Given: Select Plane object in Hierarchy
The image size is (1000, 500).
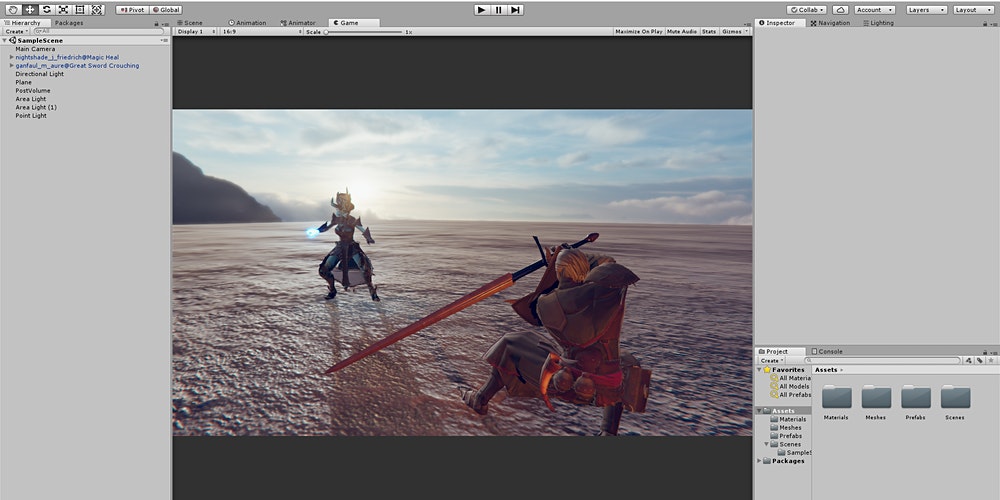Looking at the screenshot, I should (24, 82).
